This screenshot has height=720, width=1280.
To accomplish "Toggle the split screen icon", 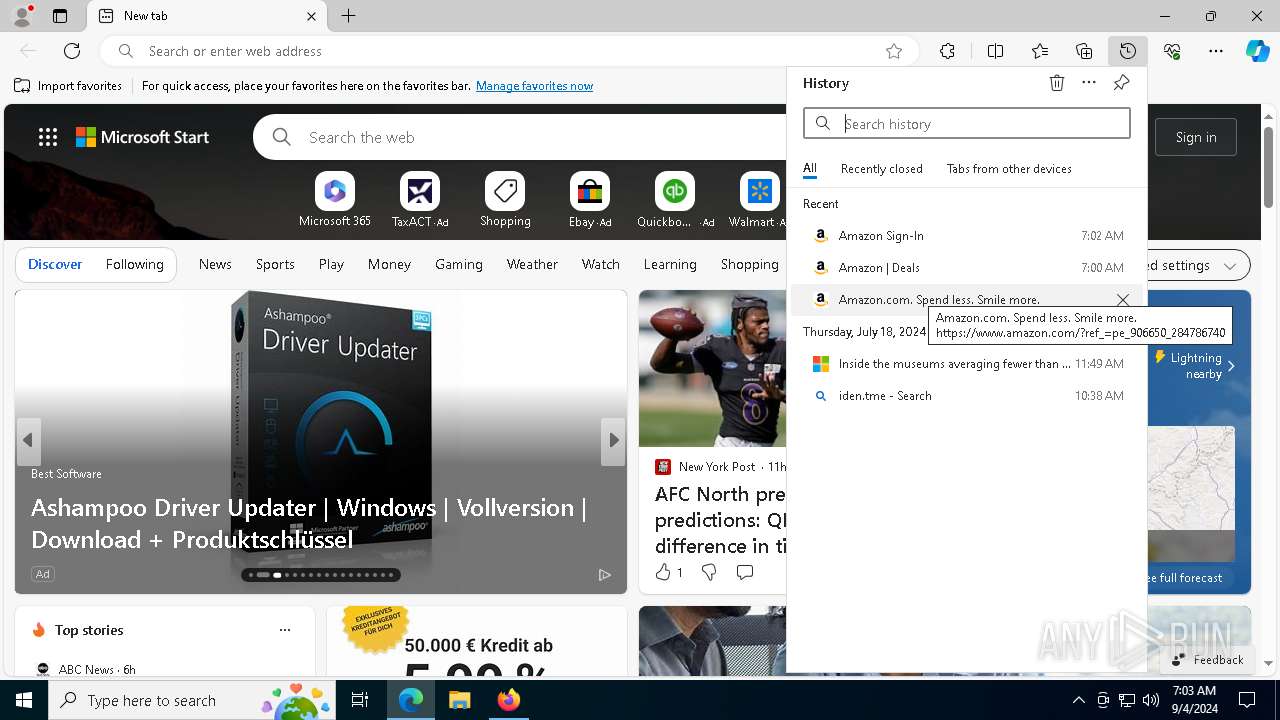I will 995,51.
